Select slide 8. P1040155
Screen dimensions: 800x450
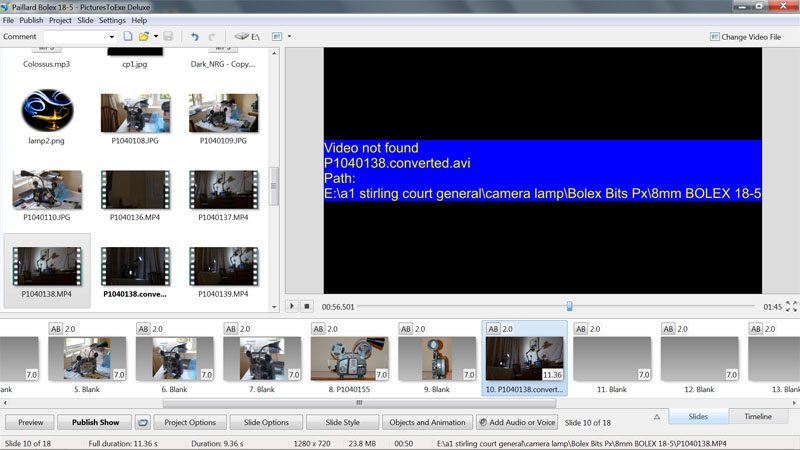coord(349,359)
